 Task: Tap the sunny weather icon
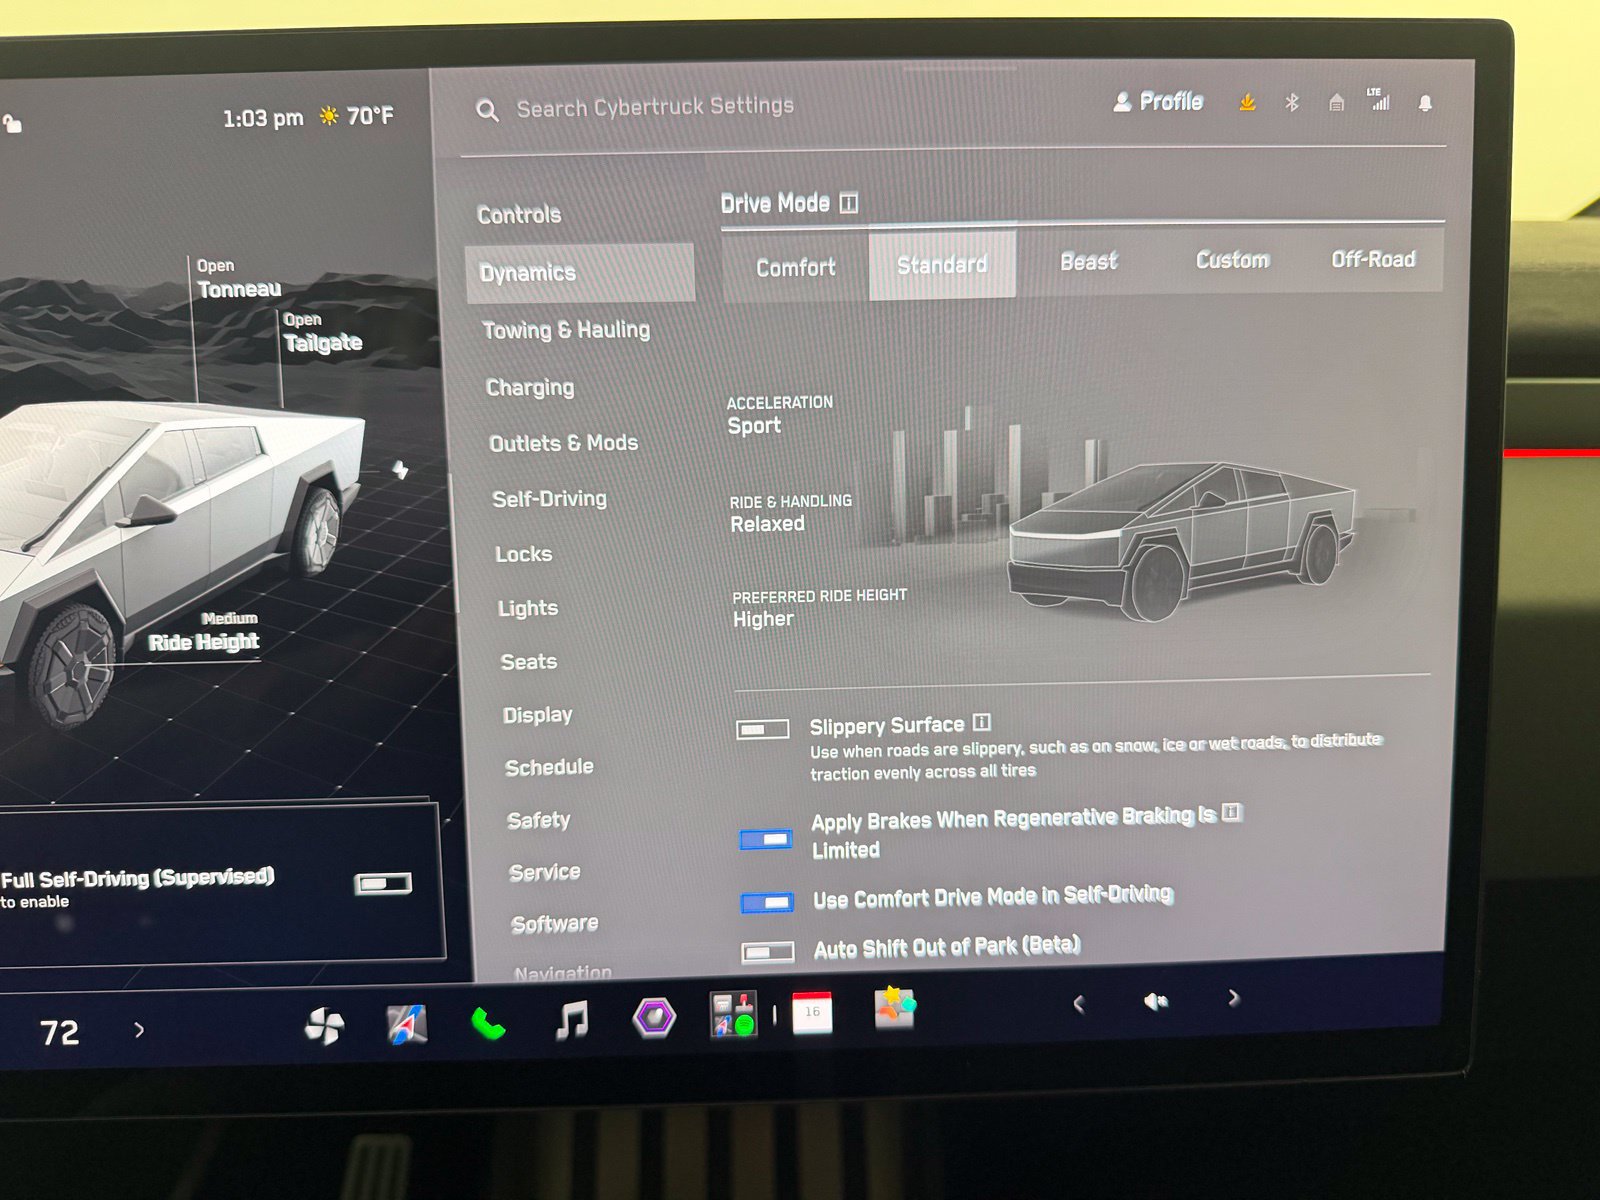pyautogui.click(x=329, y=116)
